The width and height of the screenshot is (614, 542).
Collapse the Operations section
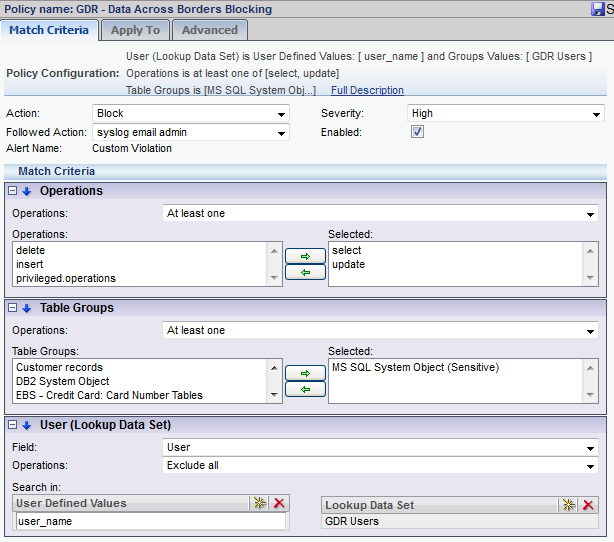(x=13, y=191)
